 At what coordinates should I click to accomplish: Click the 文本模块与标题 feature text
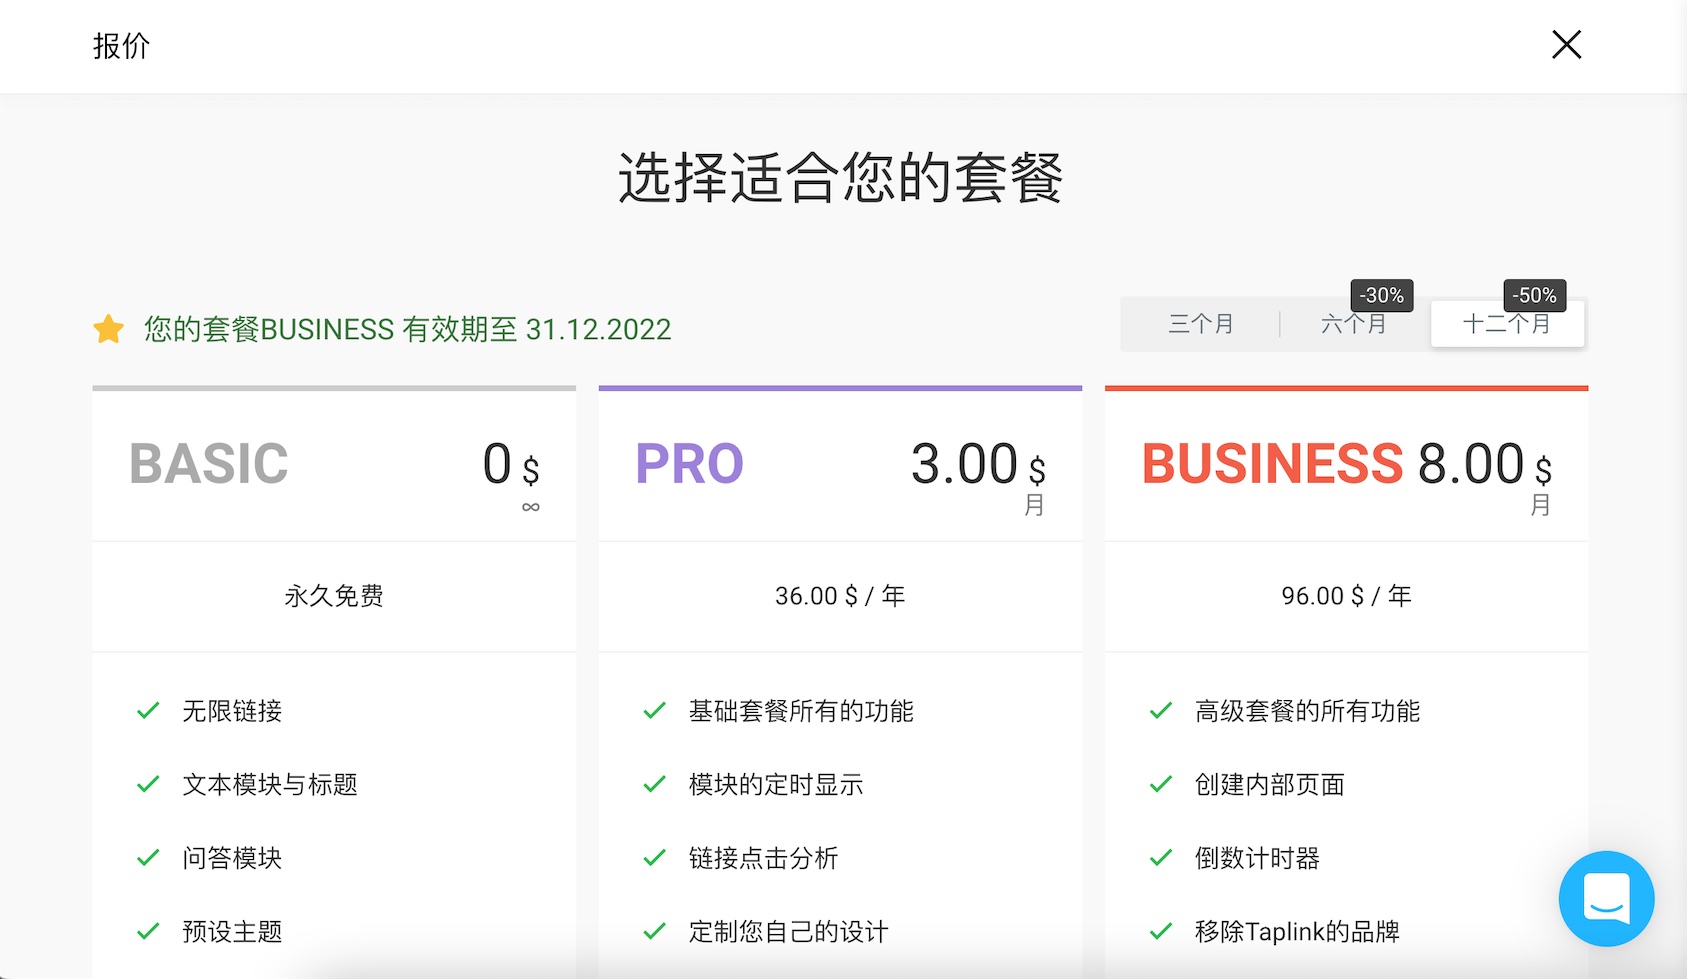point(270,785)
